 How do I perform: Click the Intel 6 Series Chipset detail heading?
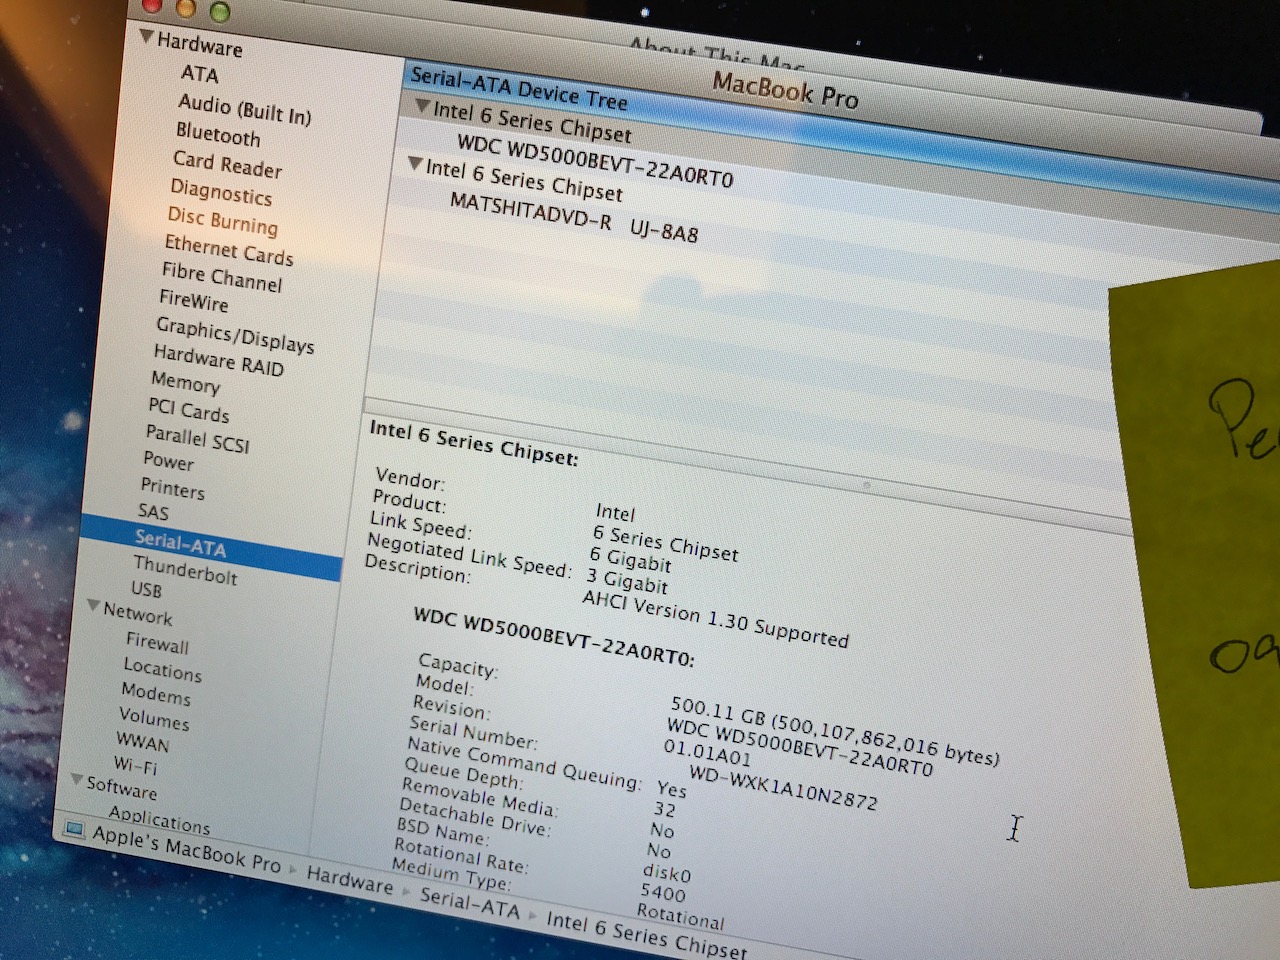[x=474, y=443]
